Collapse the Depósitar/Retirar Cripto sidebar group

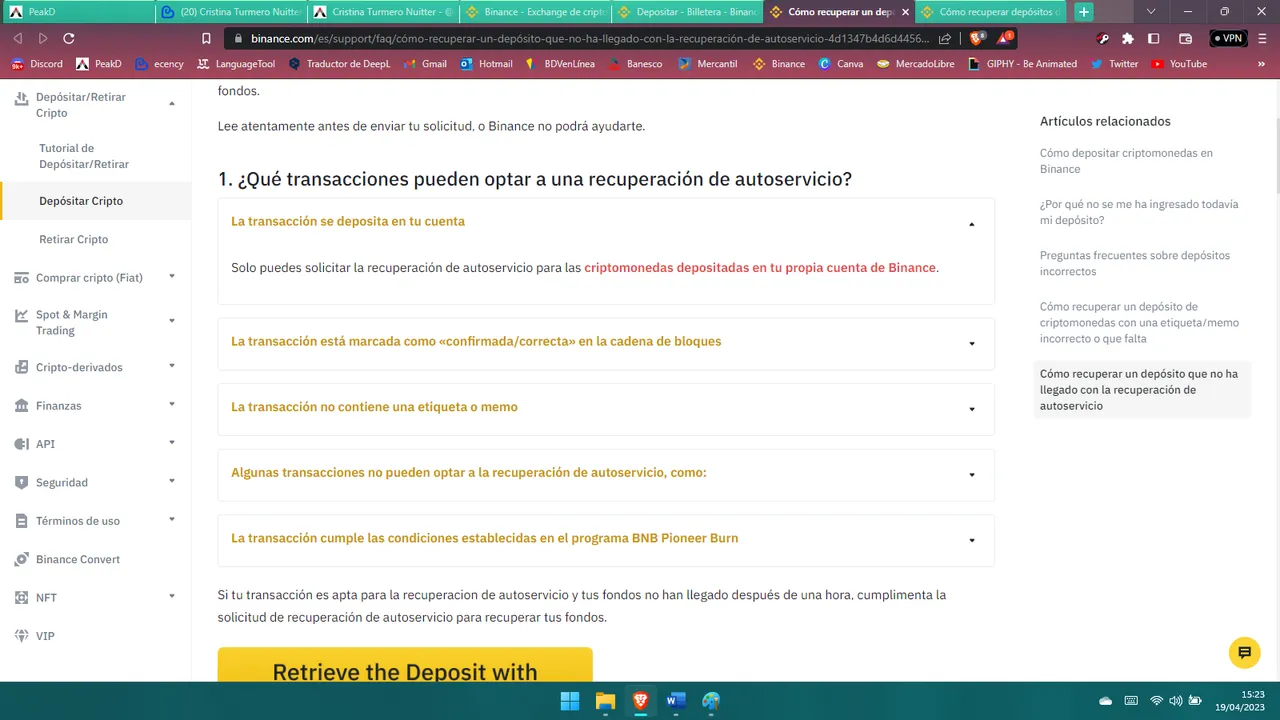(172, 104)
